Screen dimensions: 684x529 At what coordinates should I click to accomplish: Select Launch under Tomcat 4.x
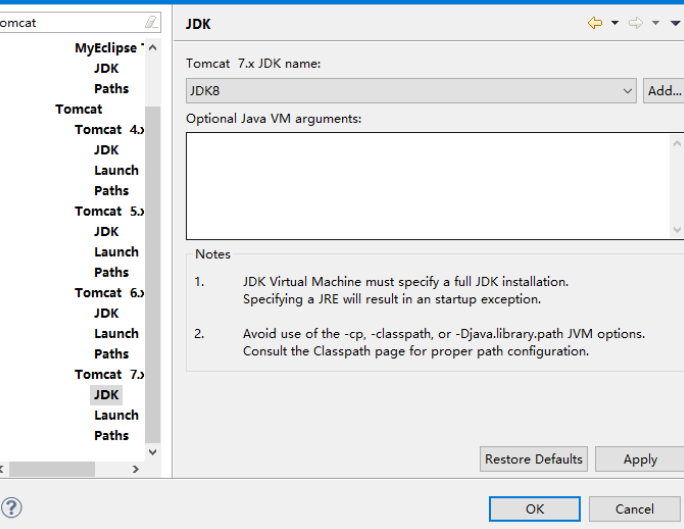click(116, 170)
